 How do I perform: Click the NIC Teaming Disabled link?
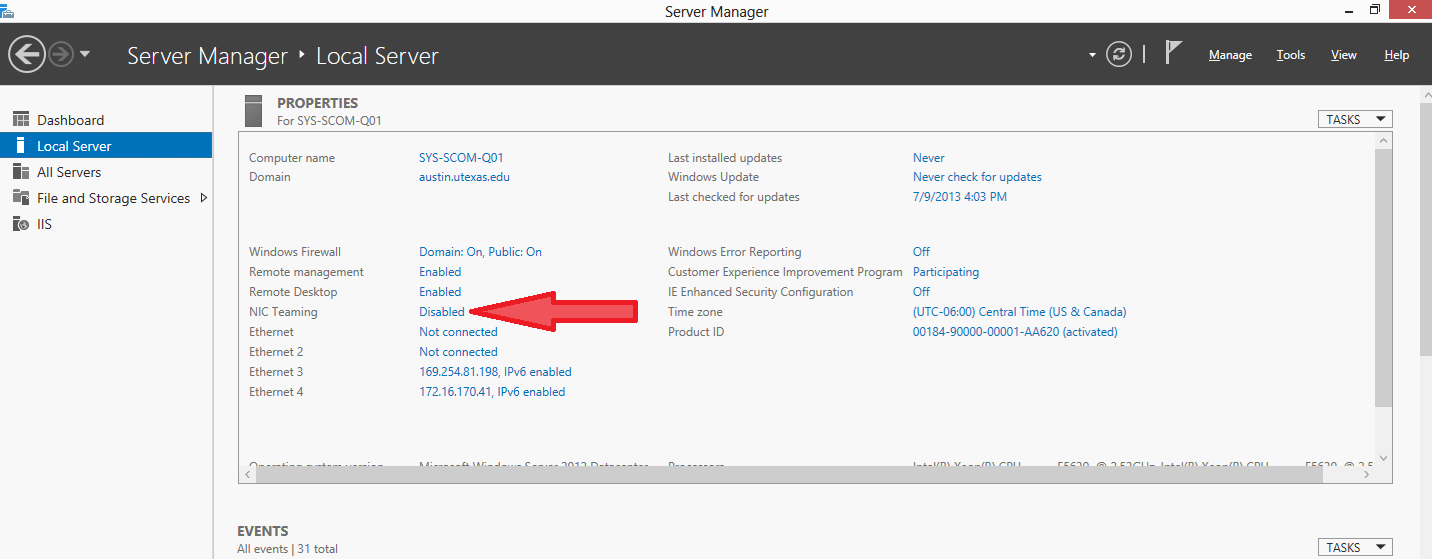441,312
